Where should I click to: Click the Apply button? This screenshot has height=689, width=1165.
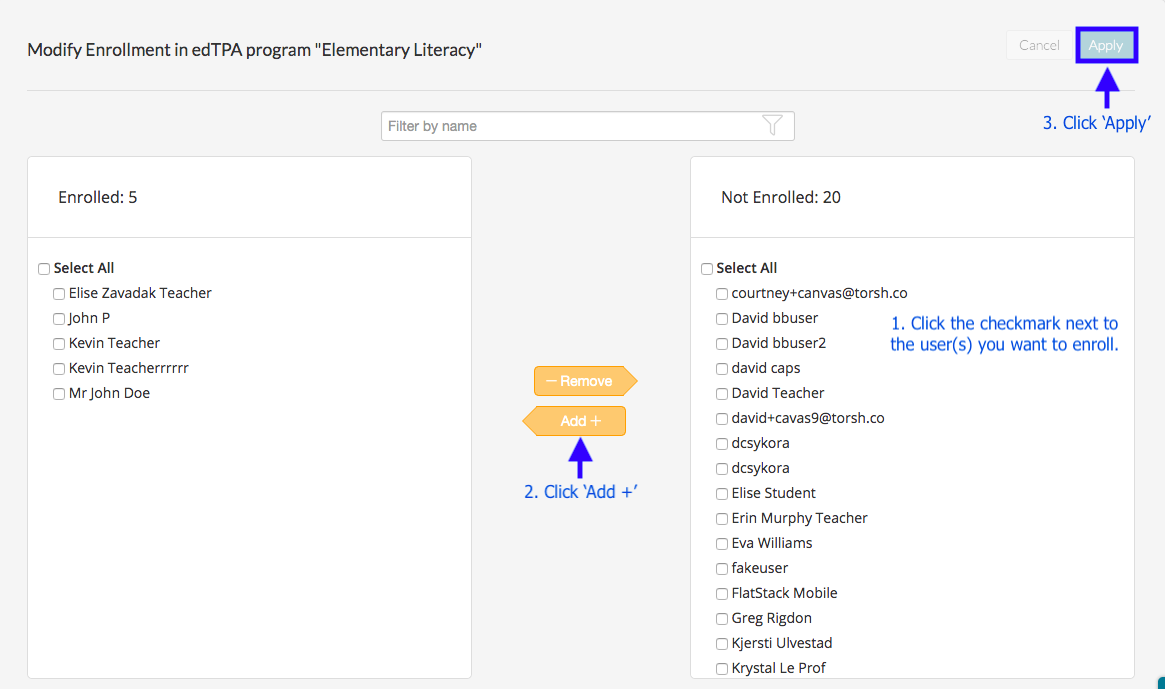[x=1106, y=45]
